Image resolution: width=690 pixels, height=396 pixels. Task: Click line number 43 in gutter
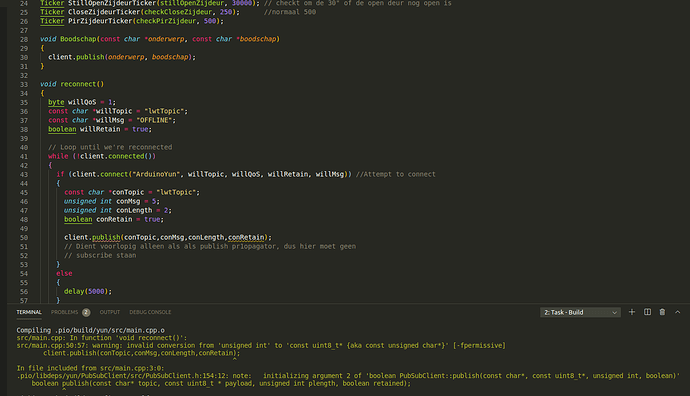pos(24,175)
